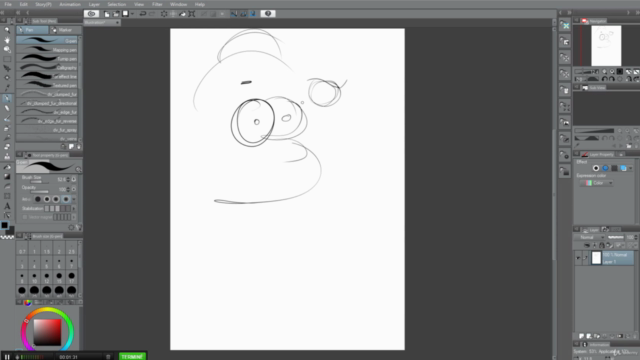Screen dimensions: 640x360
Task: Open the canvas tab dropdown arrow
Action: click(x=117, y=23)
